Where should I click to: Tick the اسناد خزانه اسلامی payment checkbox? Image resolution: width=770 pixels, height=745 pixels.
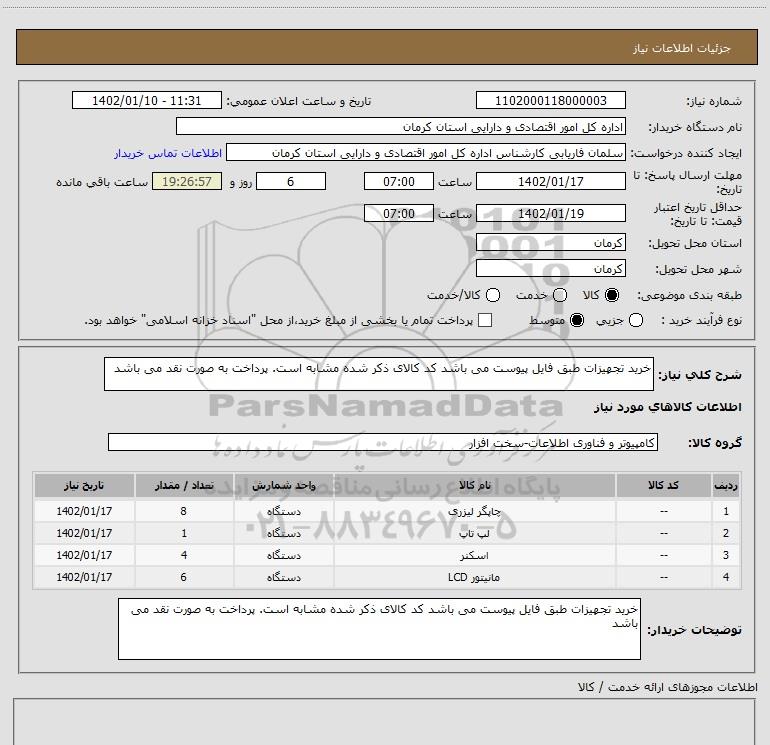[x=485, y=320]
